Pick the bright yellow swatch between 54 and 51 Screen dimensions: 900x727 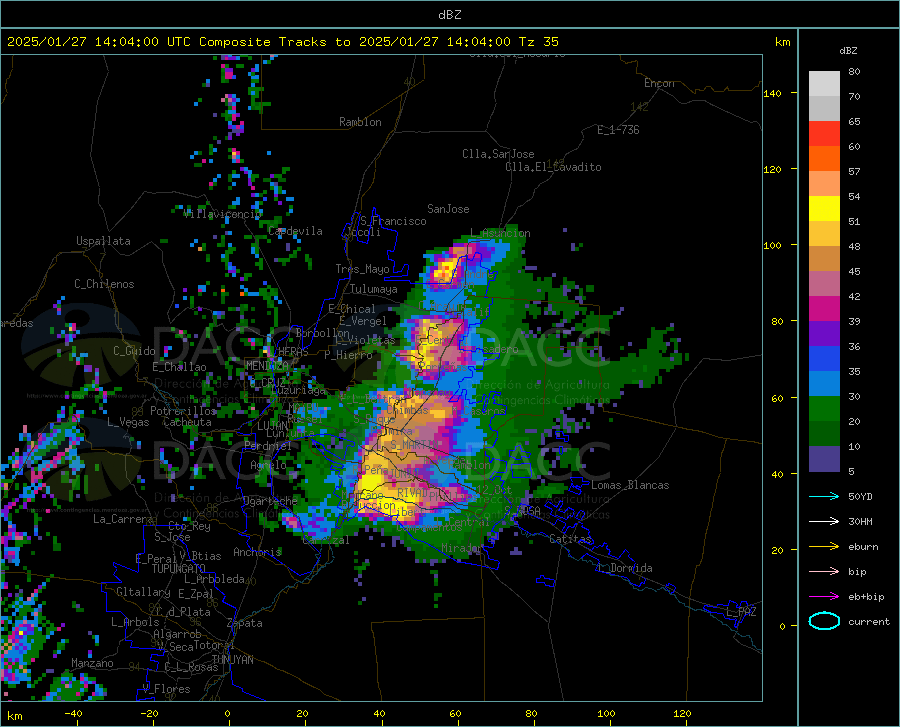point(824,209)
